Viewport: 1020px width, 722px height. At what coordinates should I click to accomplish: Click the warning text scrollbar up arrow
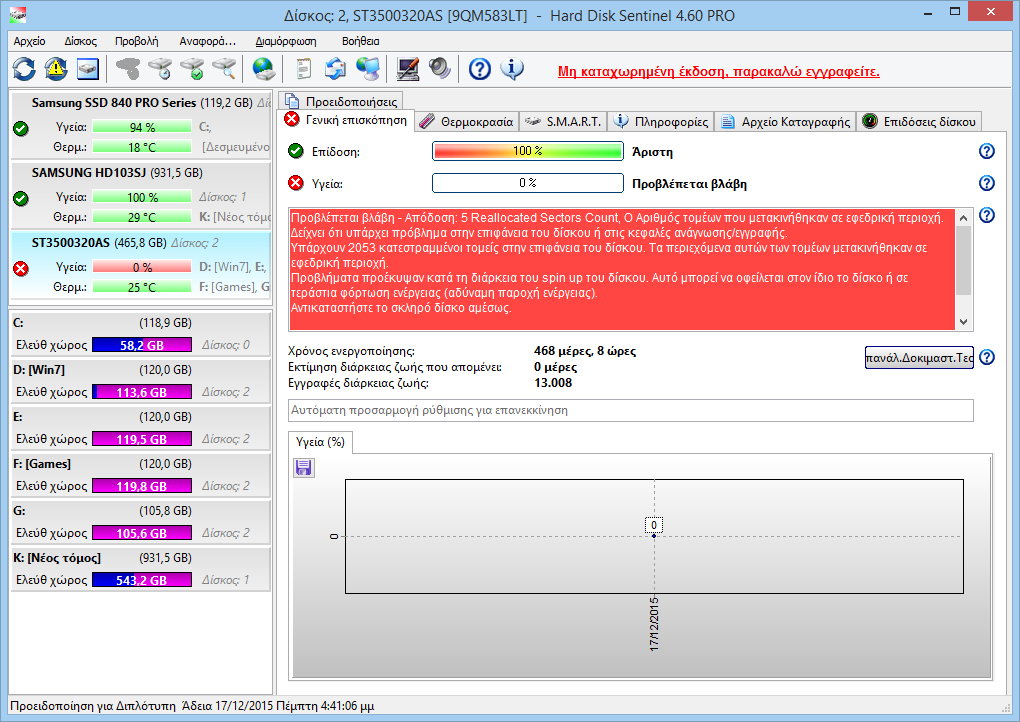tap(963, 217)
